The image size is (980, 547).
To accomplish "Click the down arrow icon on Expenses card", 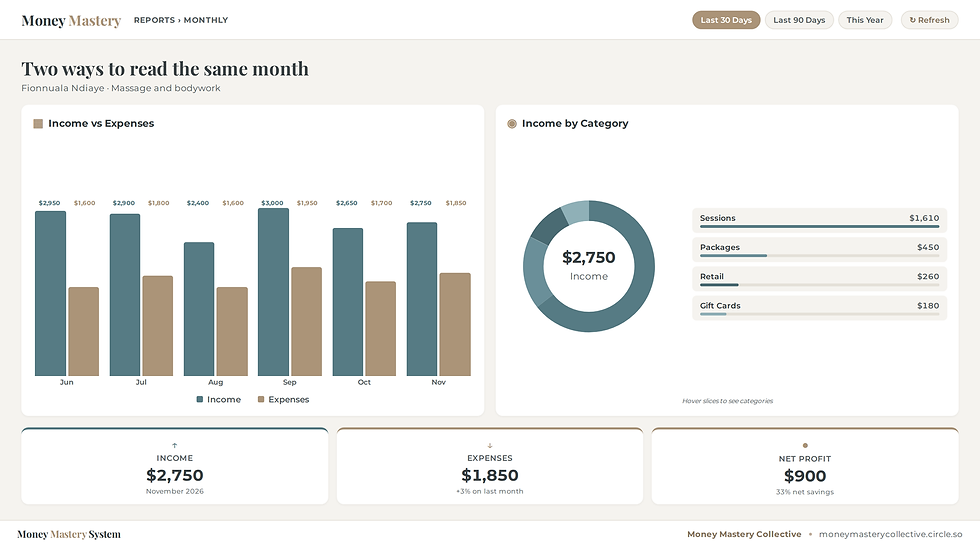I will click(x=489, y=446).
